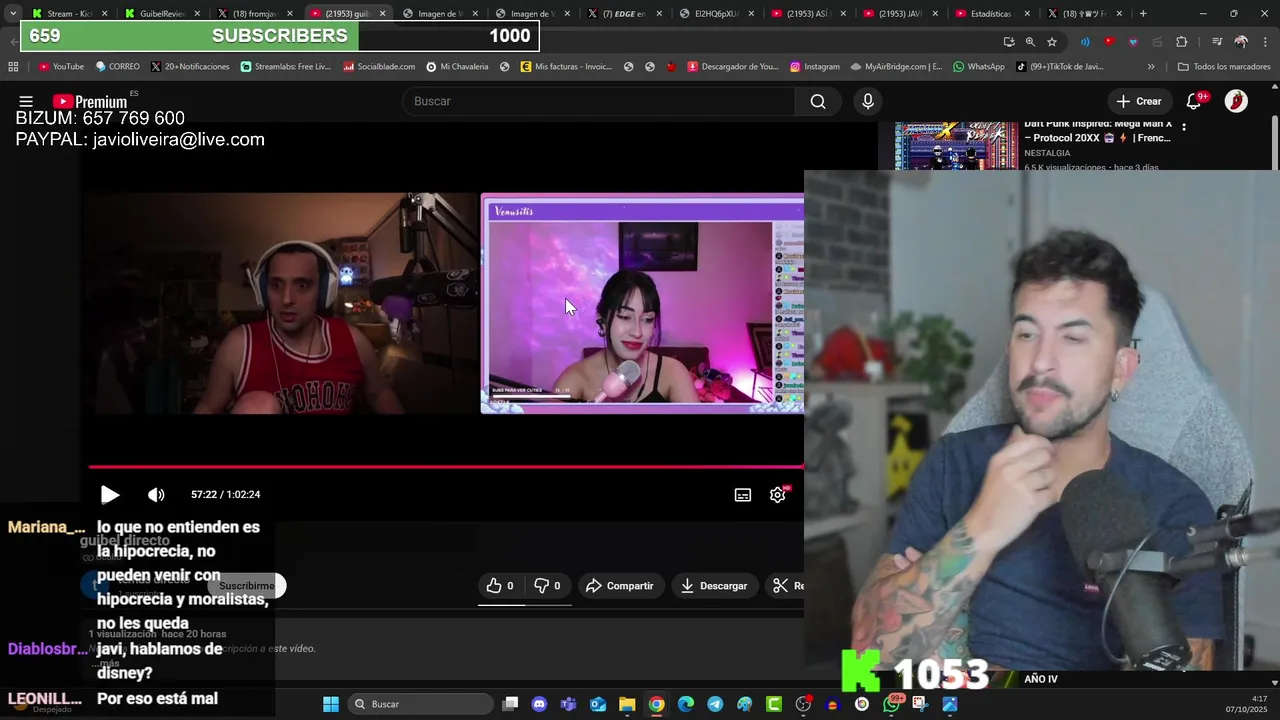Open the Crear button on YouTube

click(1139, 101)
